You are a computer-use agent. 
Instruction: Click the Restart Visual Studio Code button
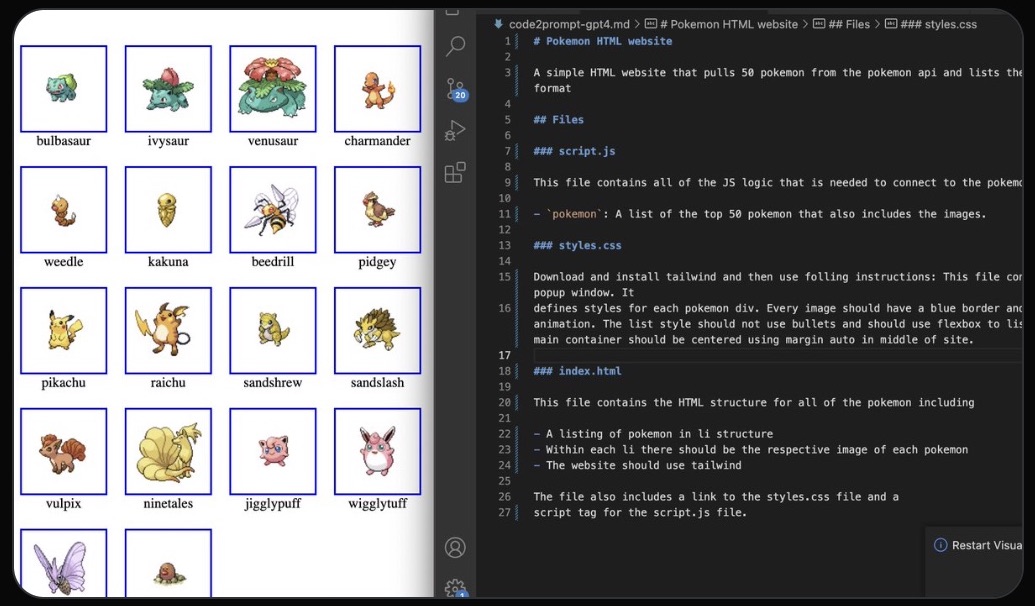tap(990, 544)
